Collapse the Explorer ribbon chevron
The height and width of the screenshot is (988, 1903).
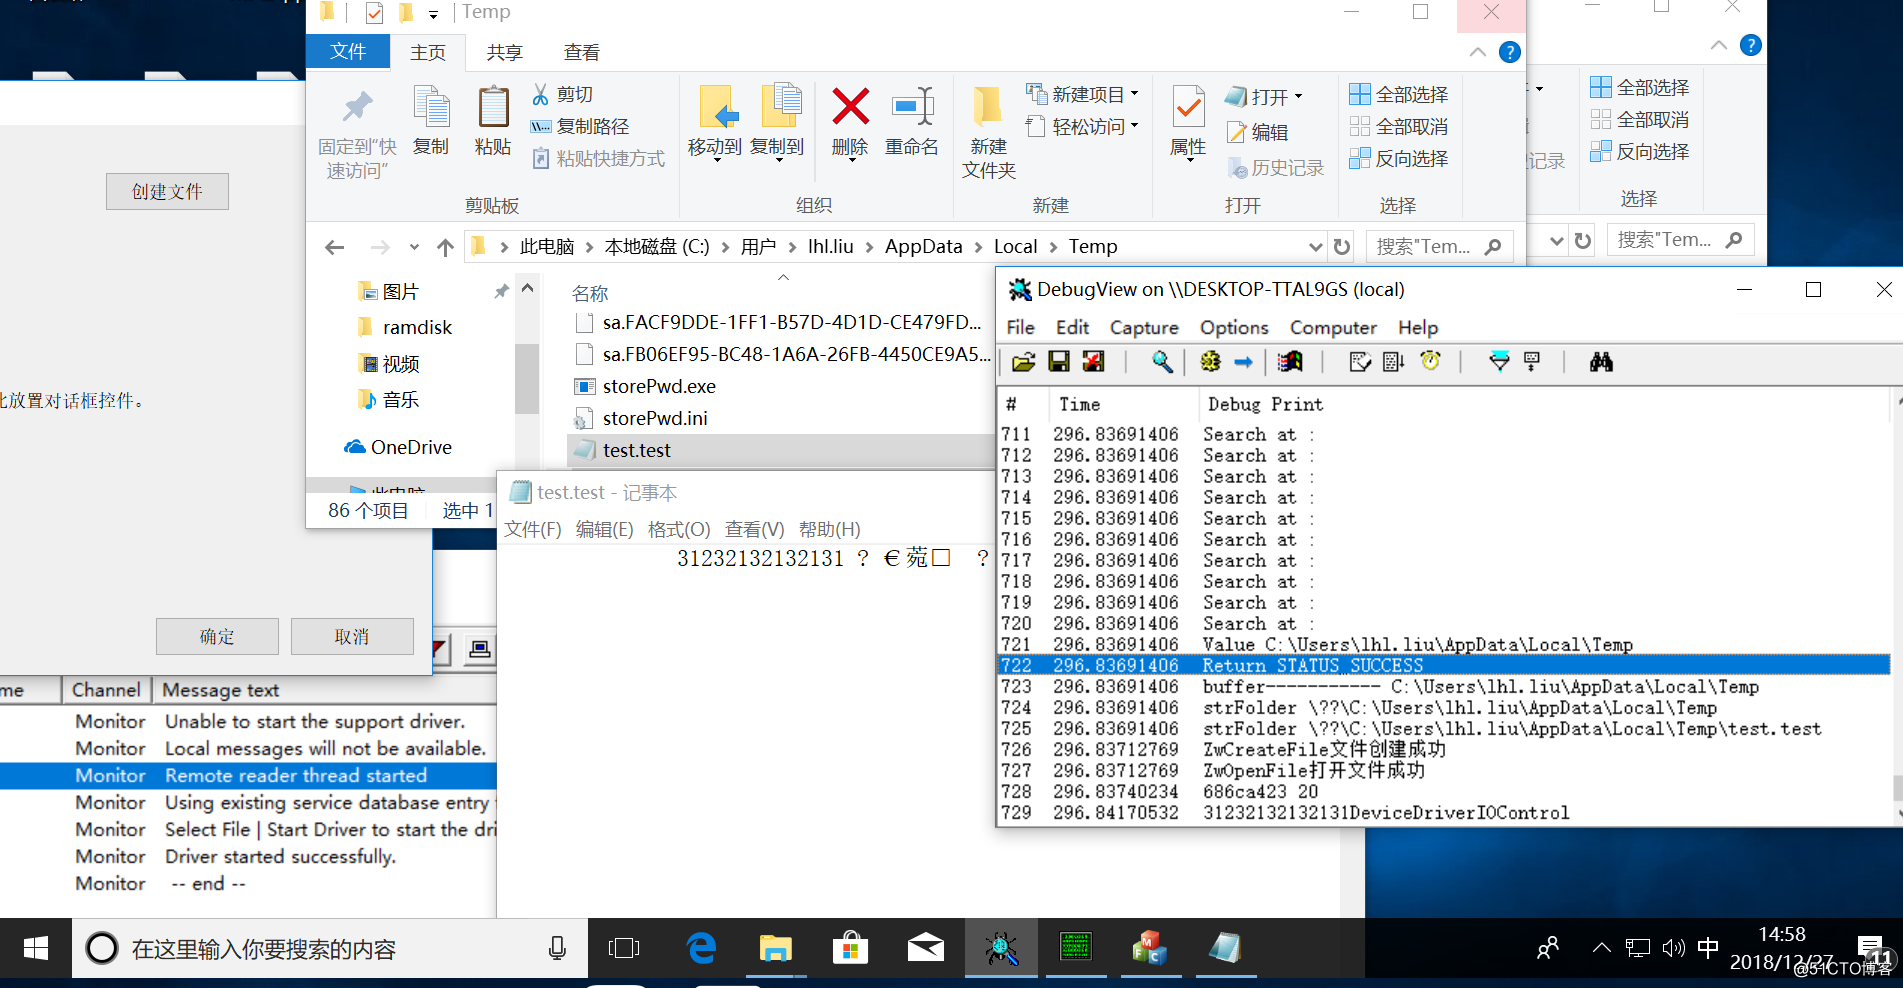point(1478,52)
